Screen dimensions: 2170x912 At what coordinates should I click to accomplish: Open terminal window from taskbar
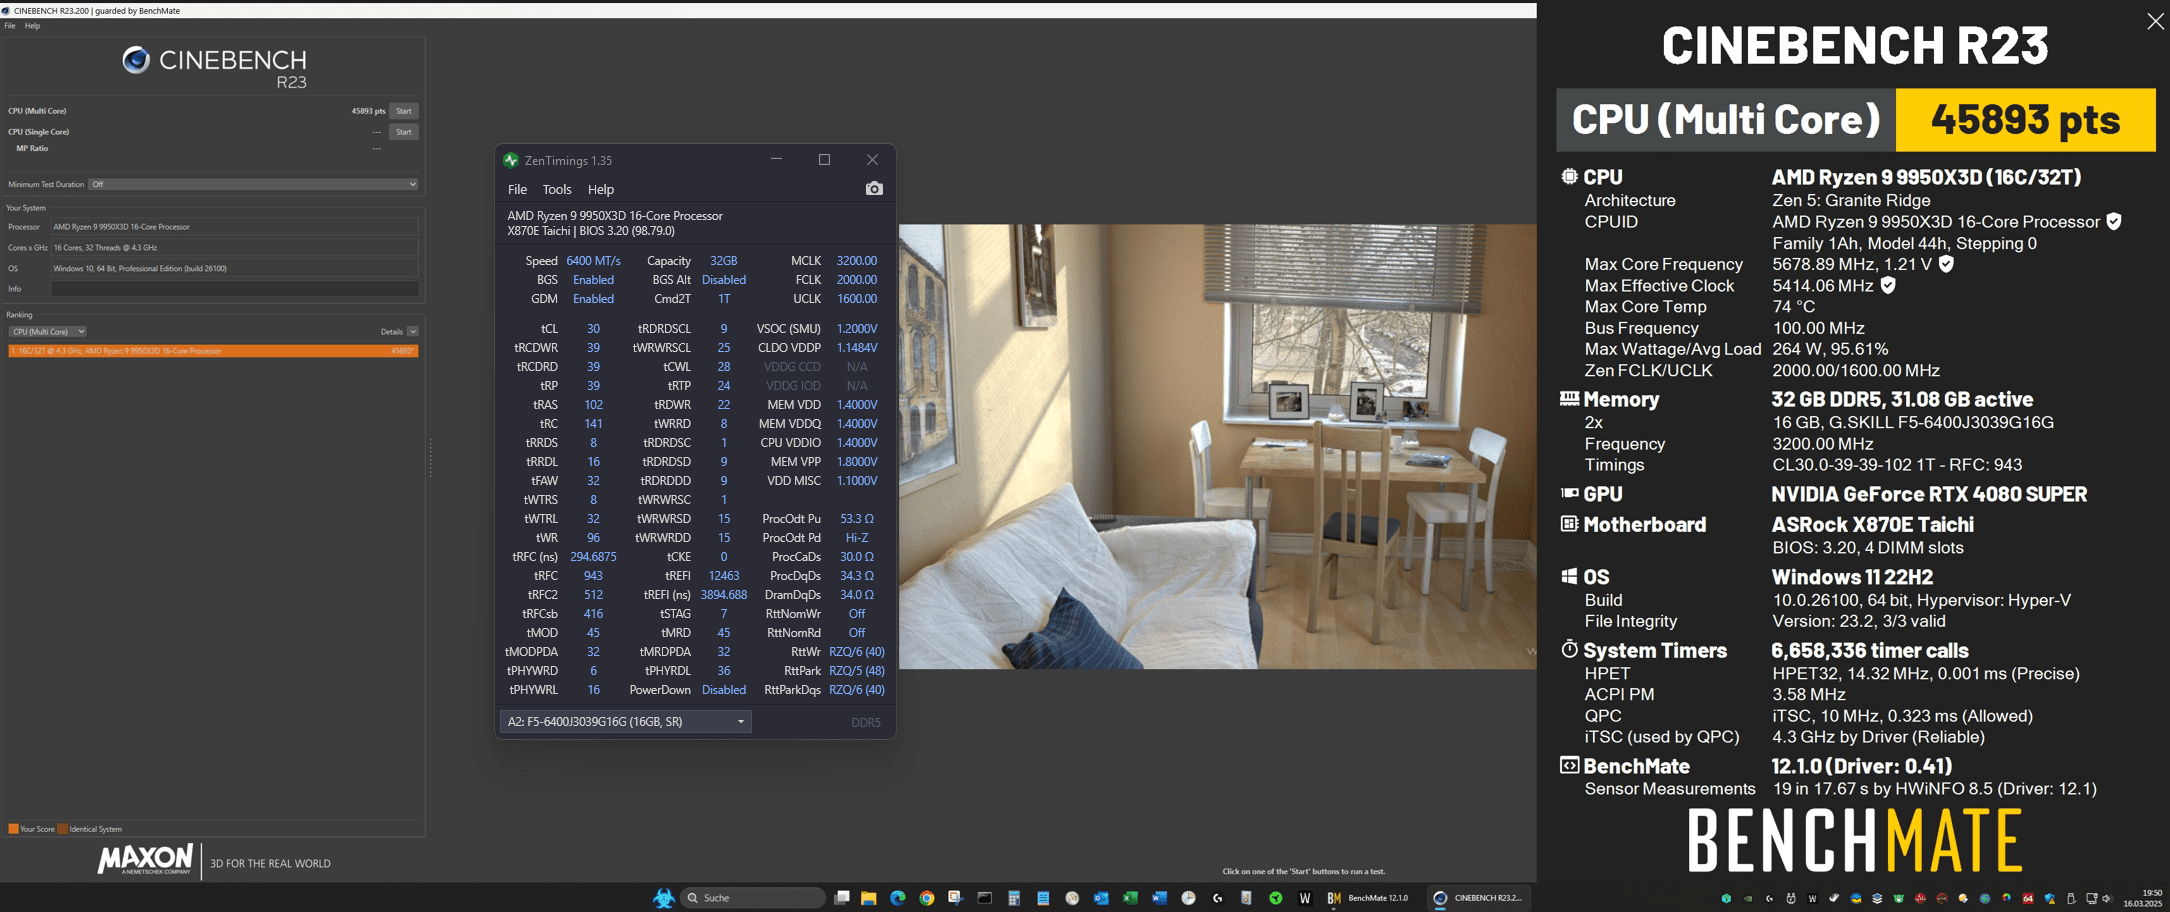click(x=984, y=898)
